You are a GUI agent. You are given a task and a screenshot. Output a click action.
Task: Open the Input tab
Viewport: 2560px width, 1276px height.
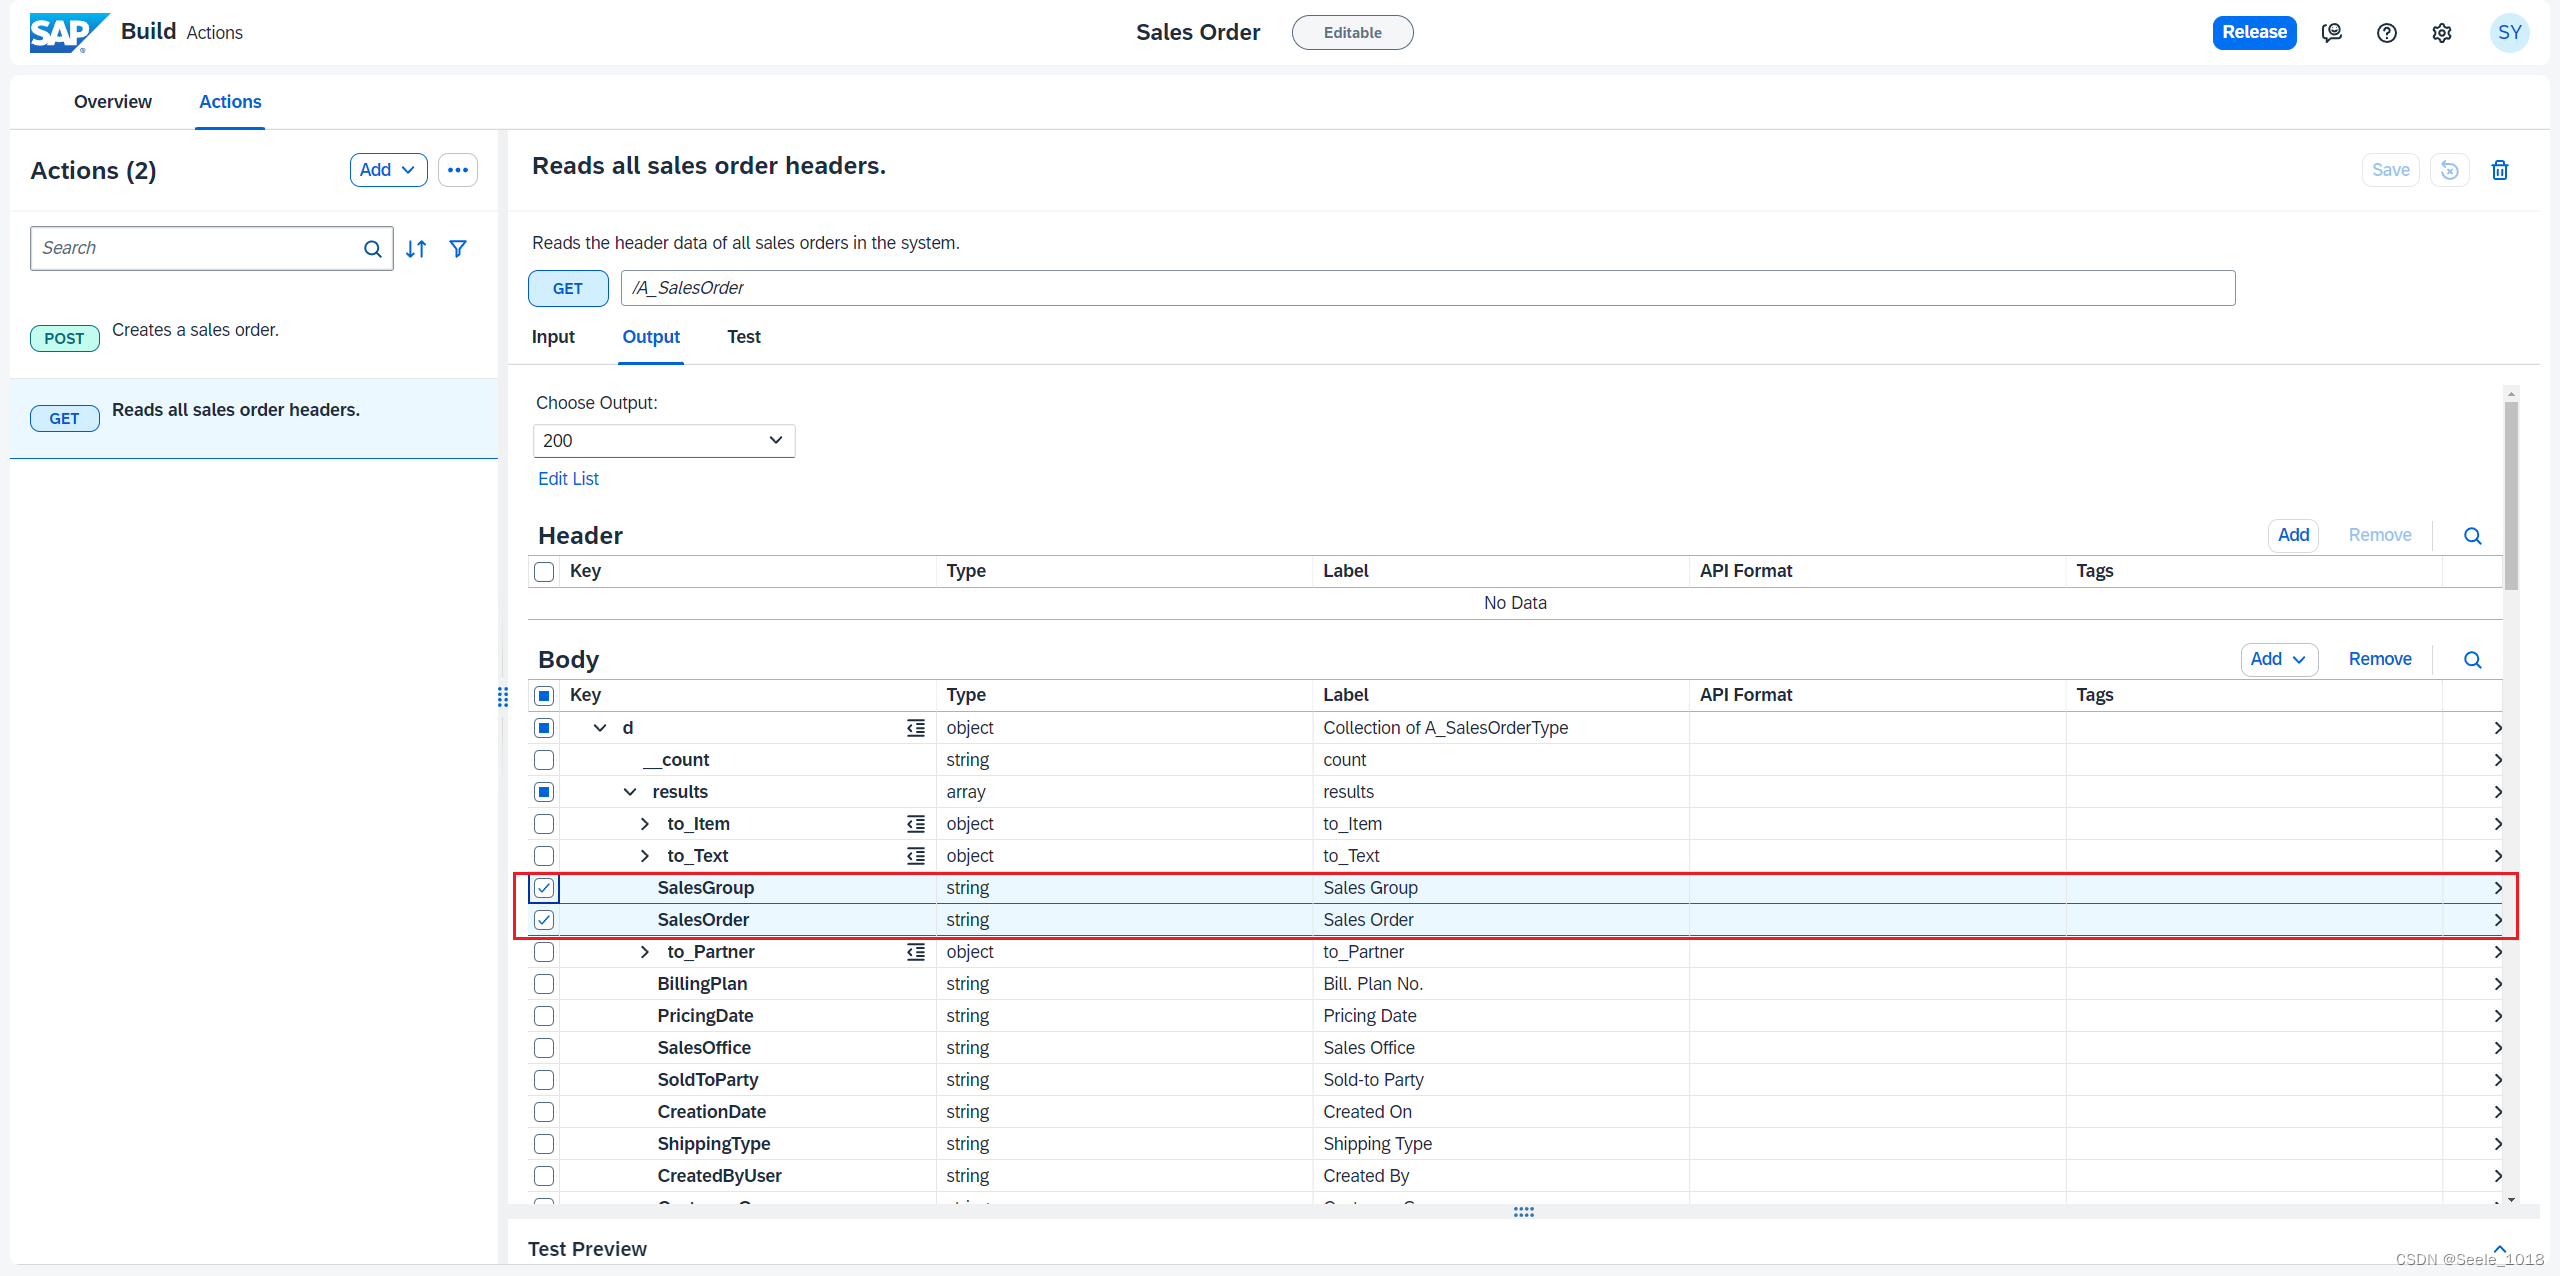tap(553, 337)
